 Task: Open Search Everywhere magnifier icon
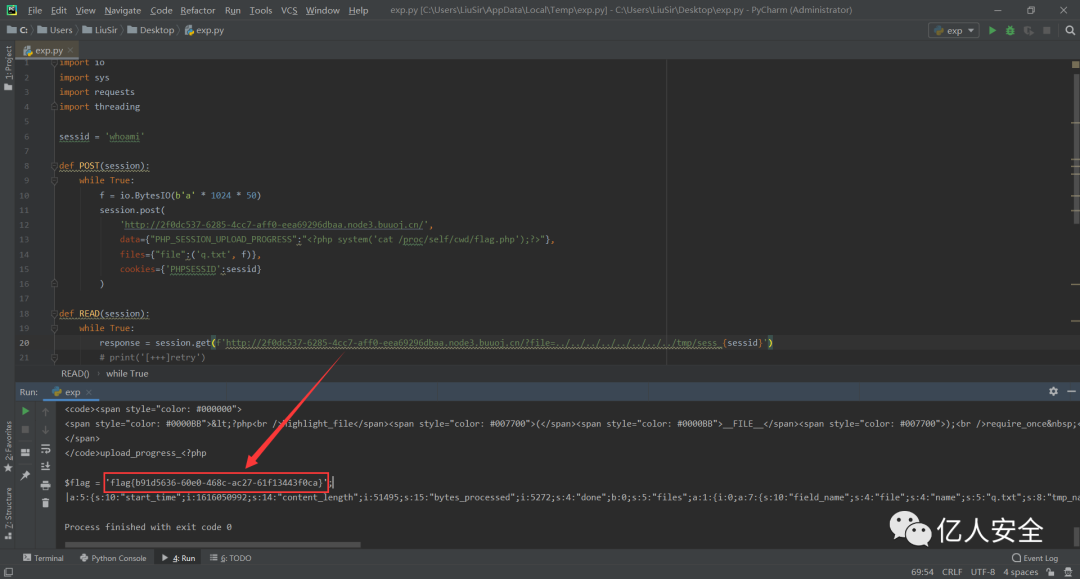coord(1070,30)
